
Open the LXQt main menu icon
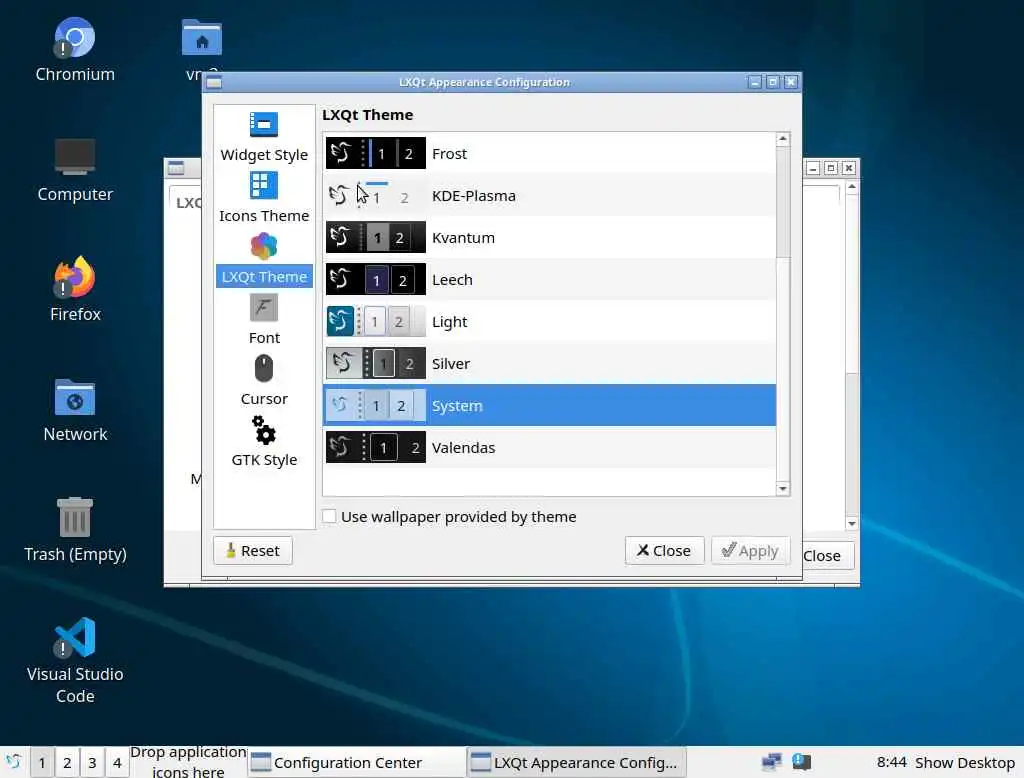13,762
